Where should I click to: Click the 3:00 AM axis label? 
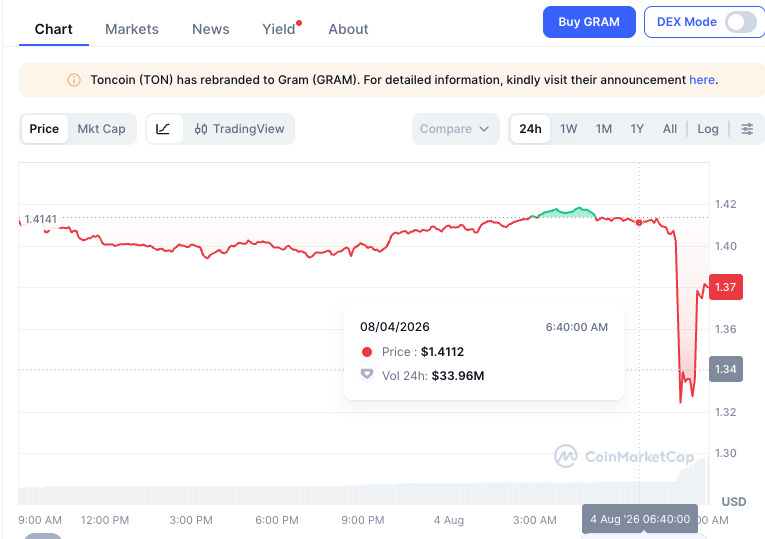point(535,520)
